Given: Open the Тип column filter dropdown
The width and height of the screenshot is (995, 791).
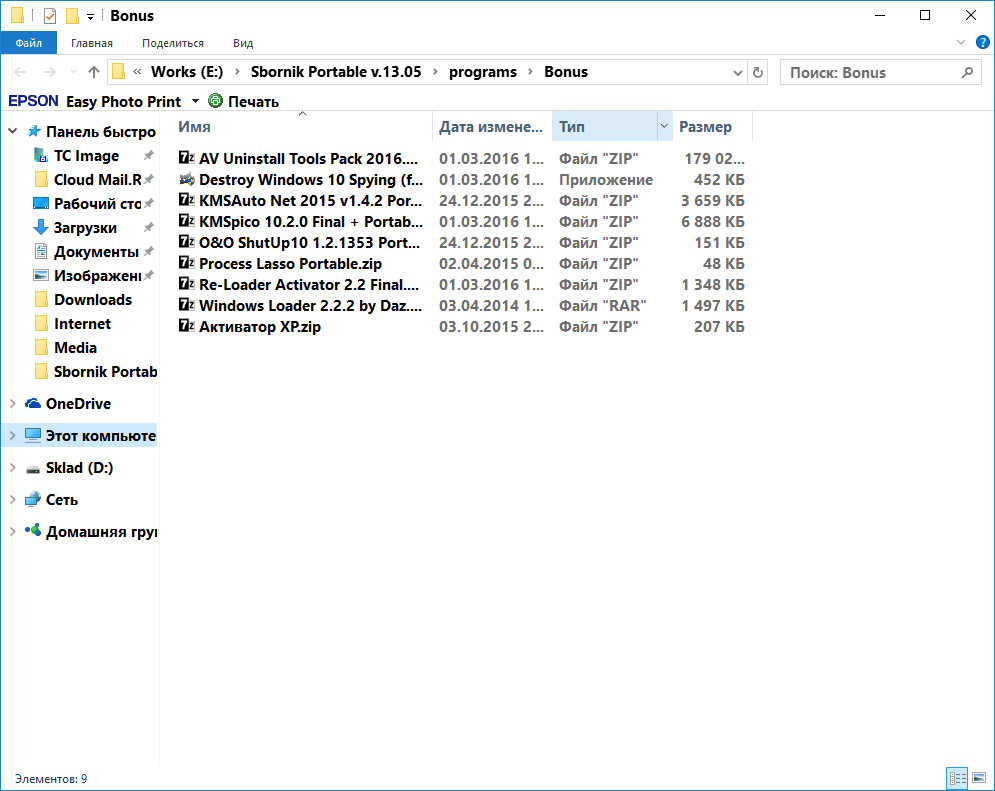Looking at the screenshot, I should click(x=664, y=127).
